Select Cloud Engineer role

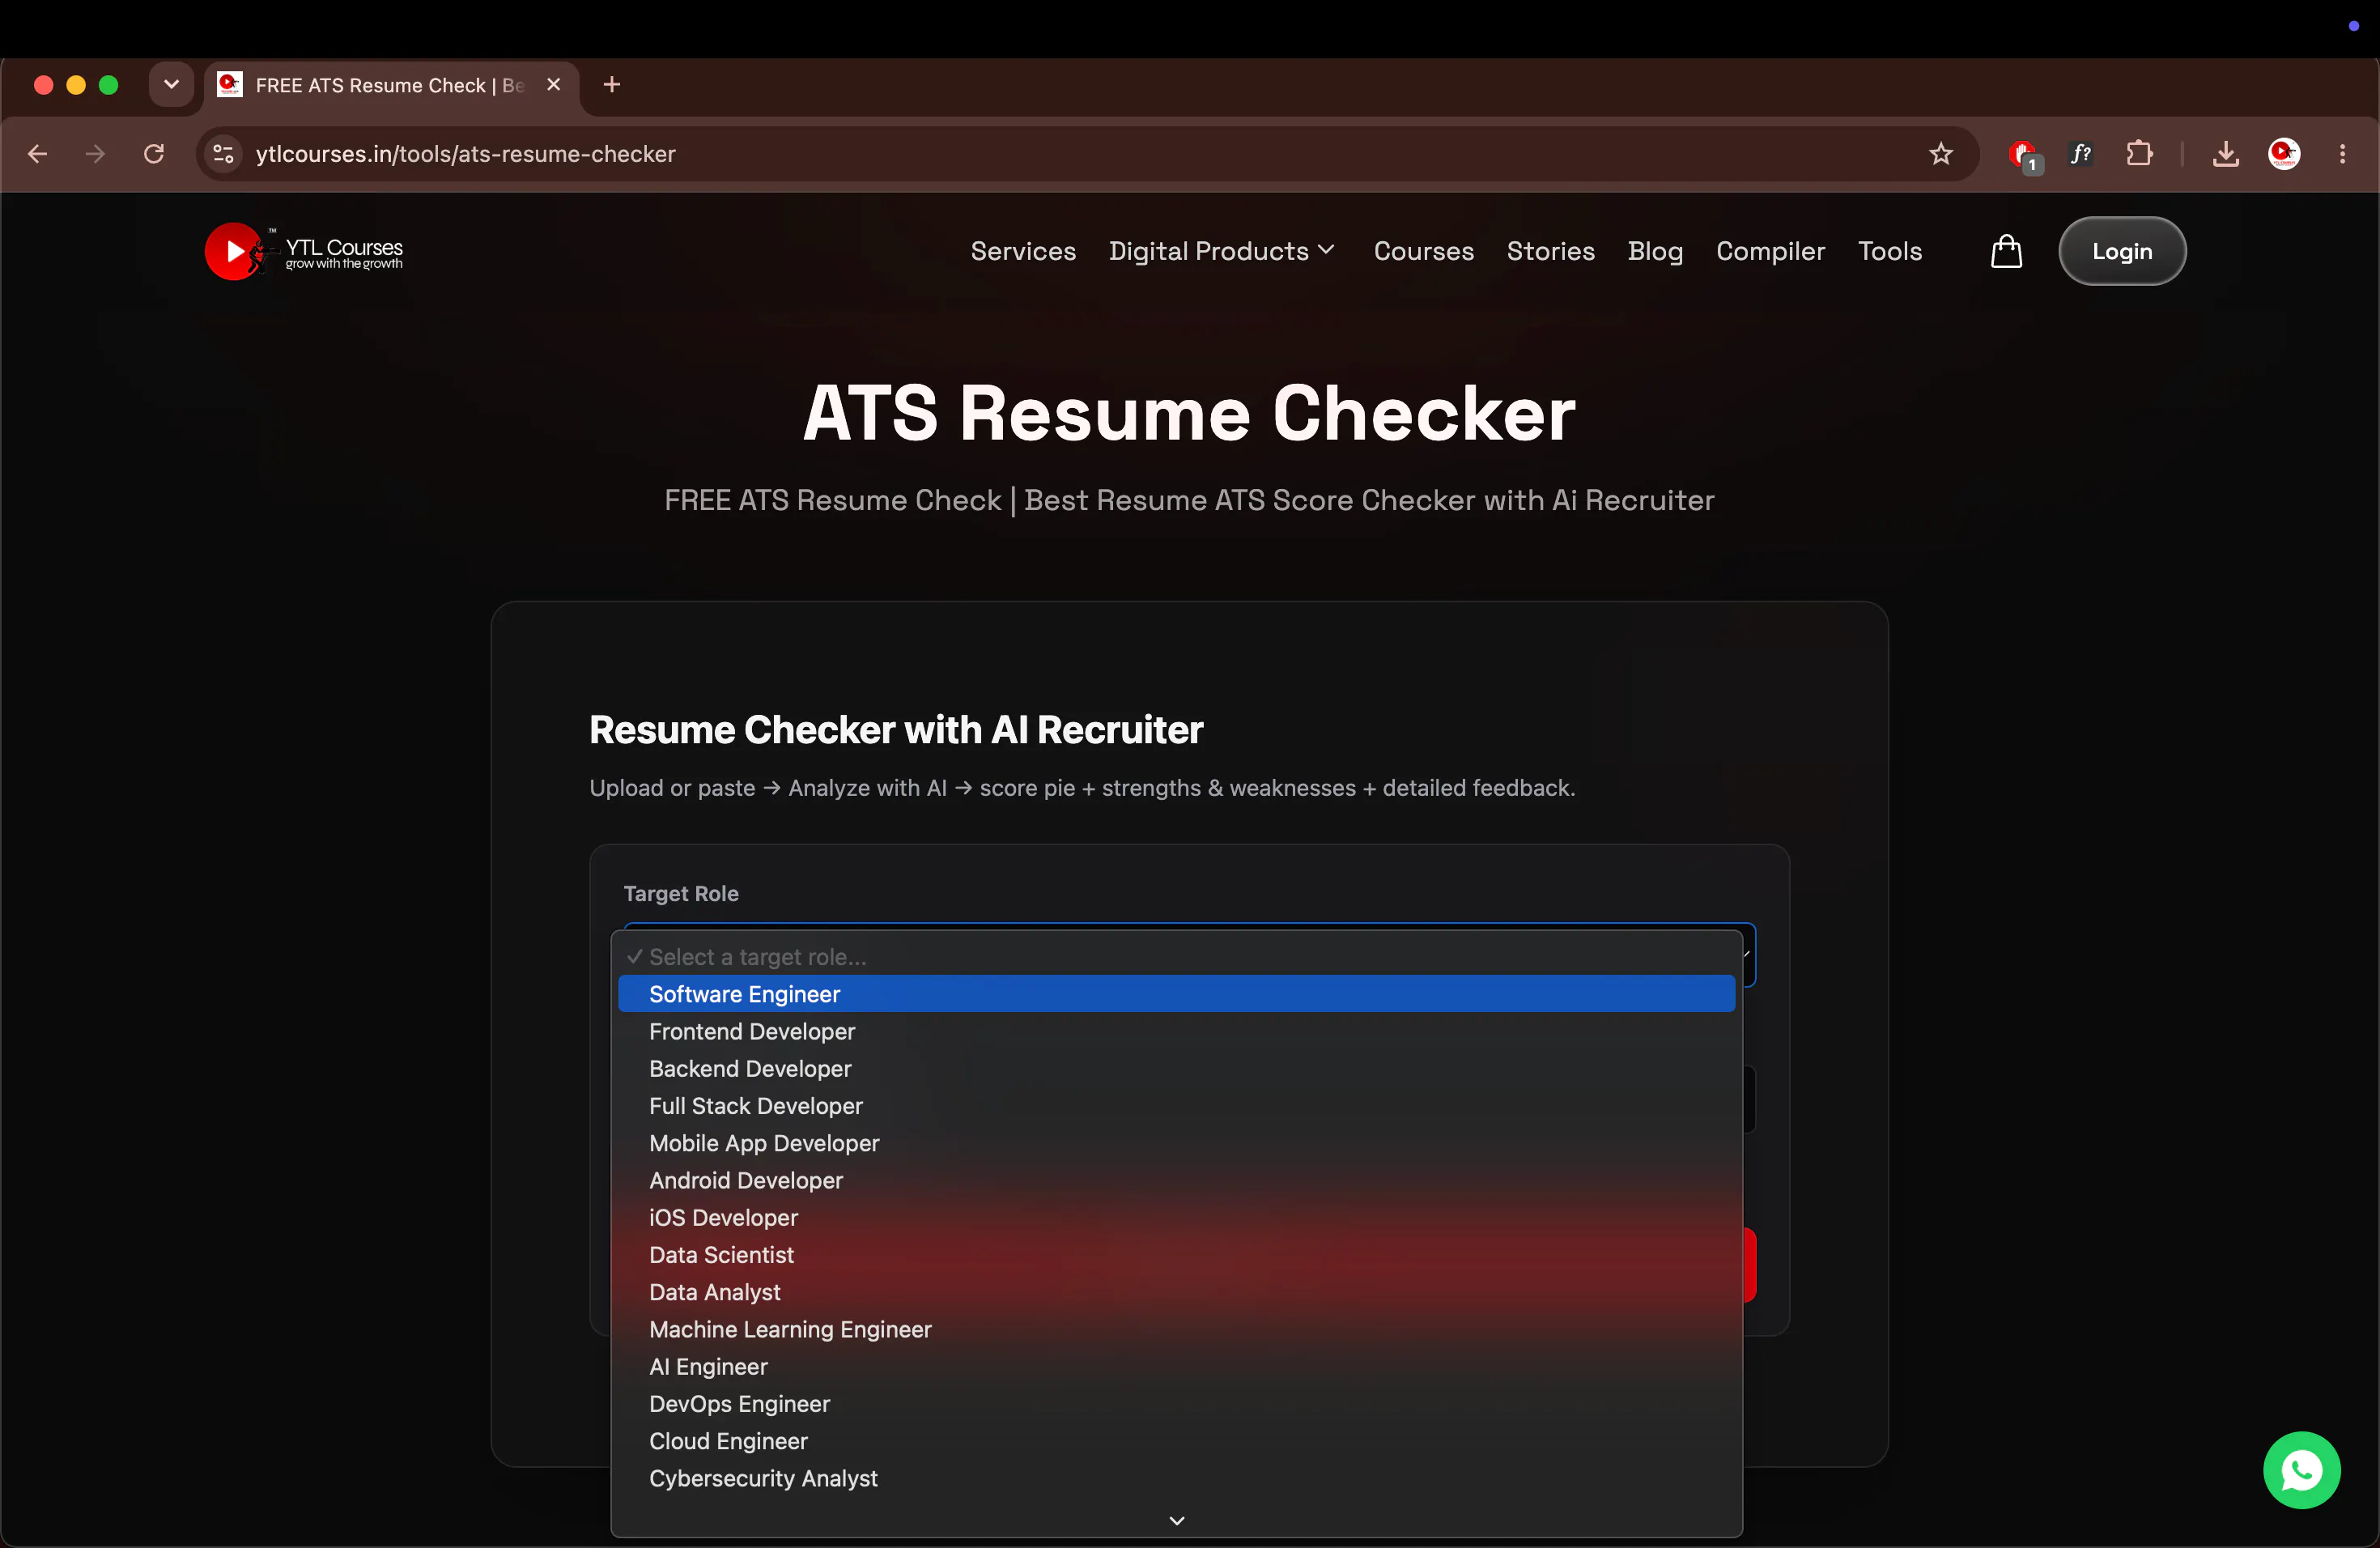(x=1176, y=1441)
